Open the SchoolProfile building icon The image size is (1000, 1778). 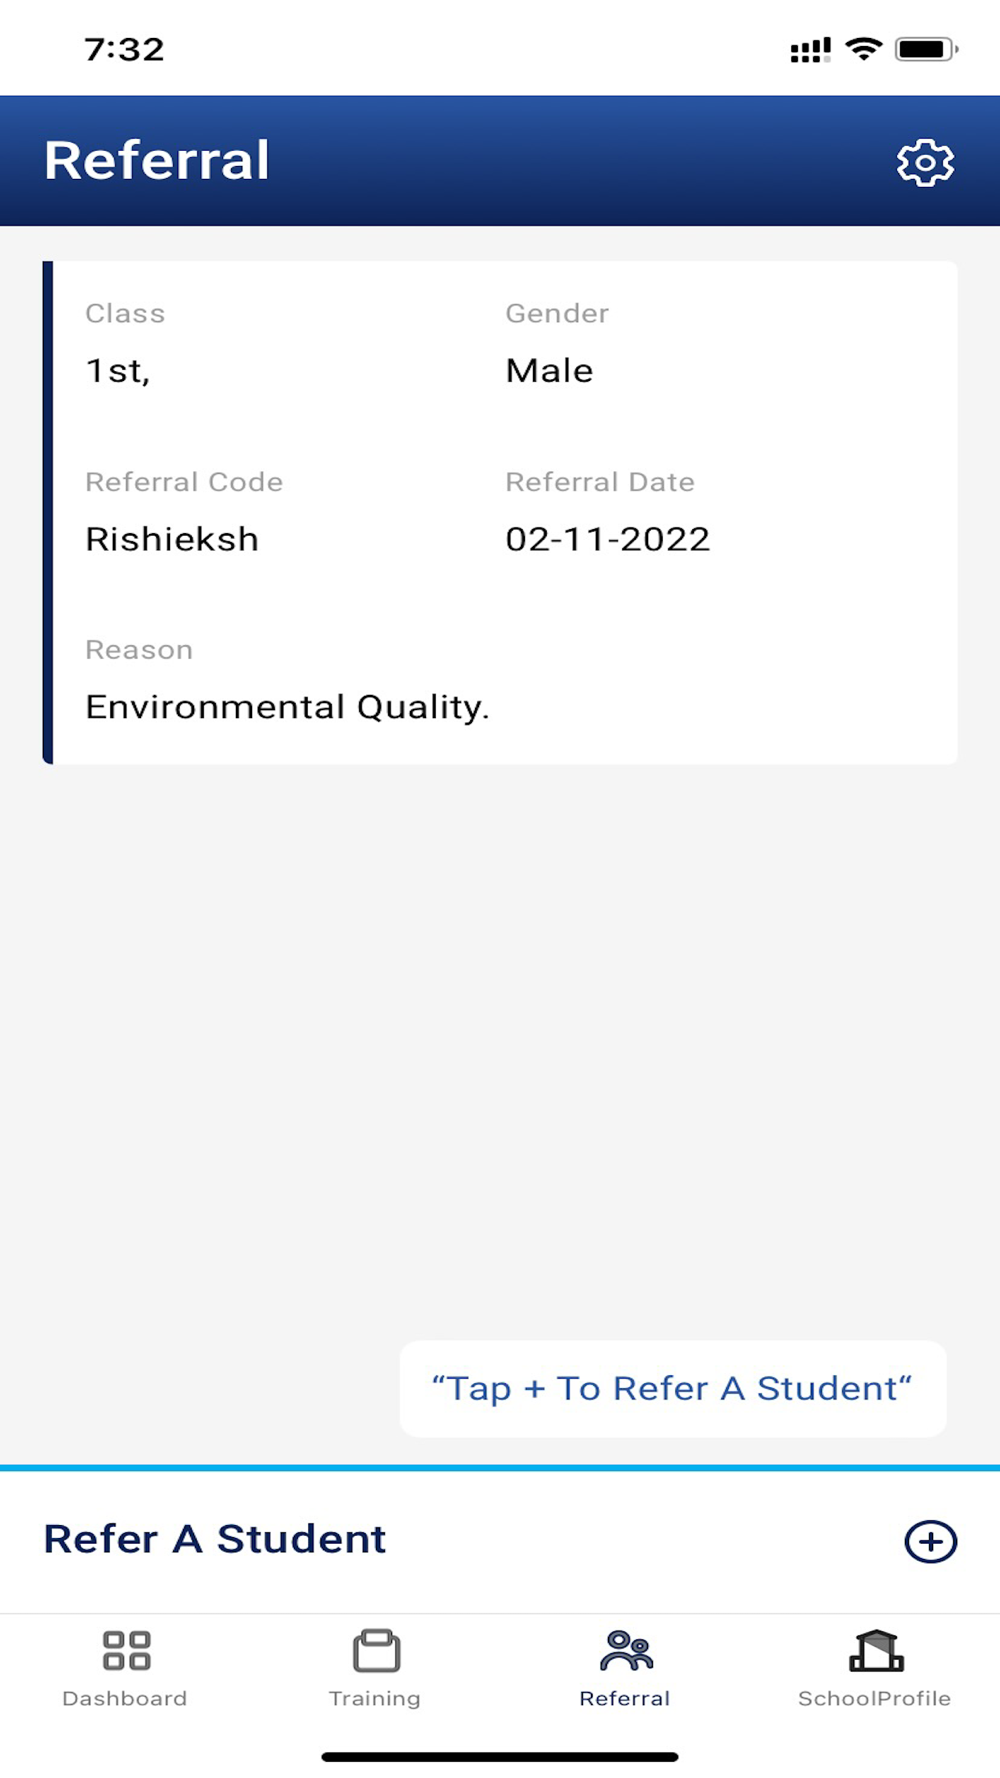876,1651
